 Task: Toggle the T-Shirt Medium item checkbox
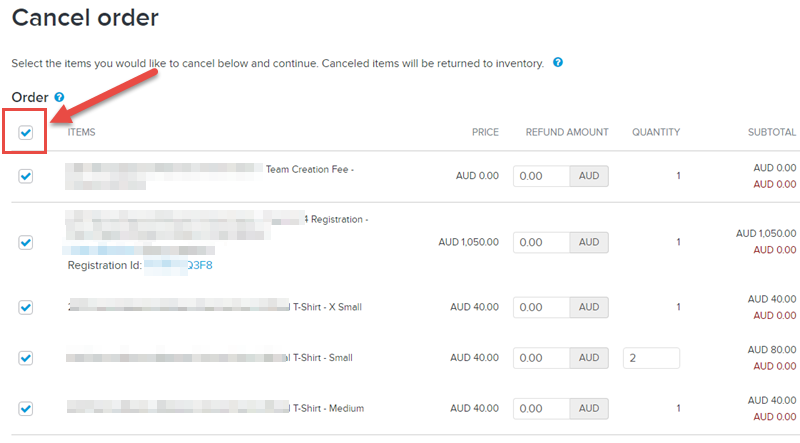26,408
